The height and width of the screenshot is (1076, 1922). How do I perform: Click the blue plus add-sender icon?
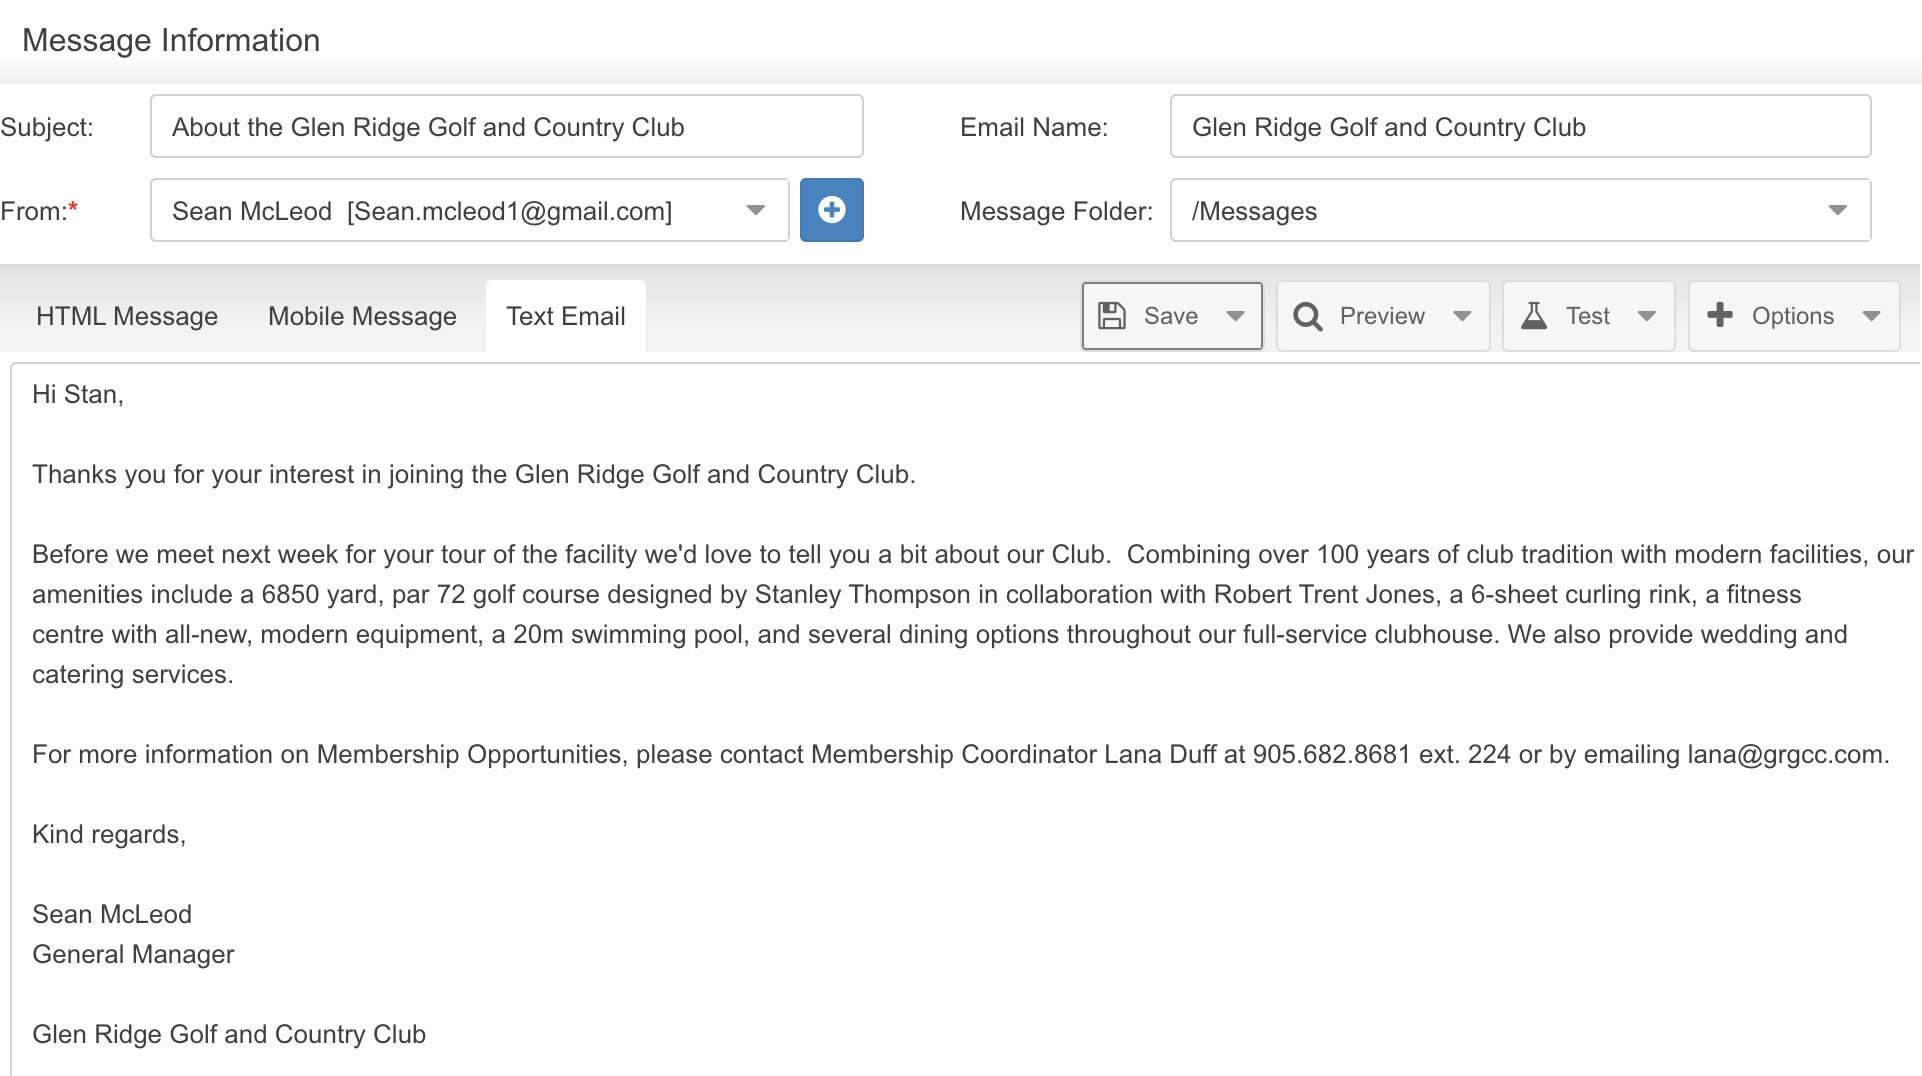pyautogui.click(x=831, y=210)
